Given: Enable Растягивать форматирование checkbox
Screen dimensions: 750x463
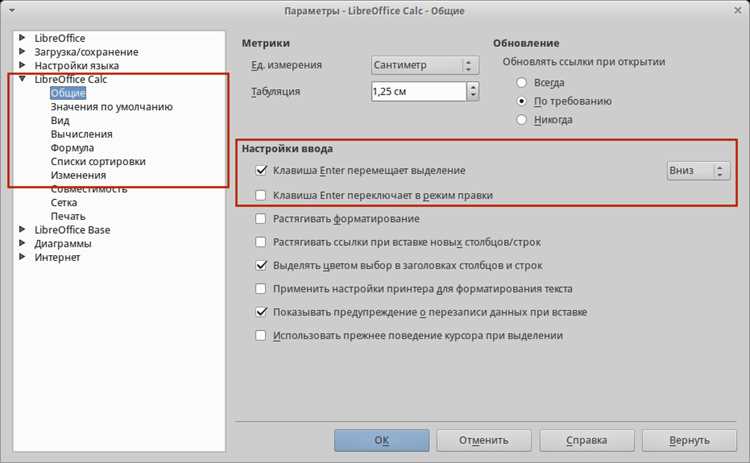Looking at the screenshot, I should pos(261,219).
